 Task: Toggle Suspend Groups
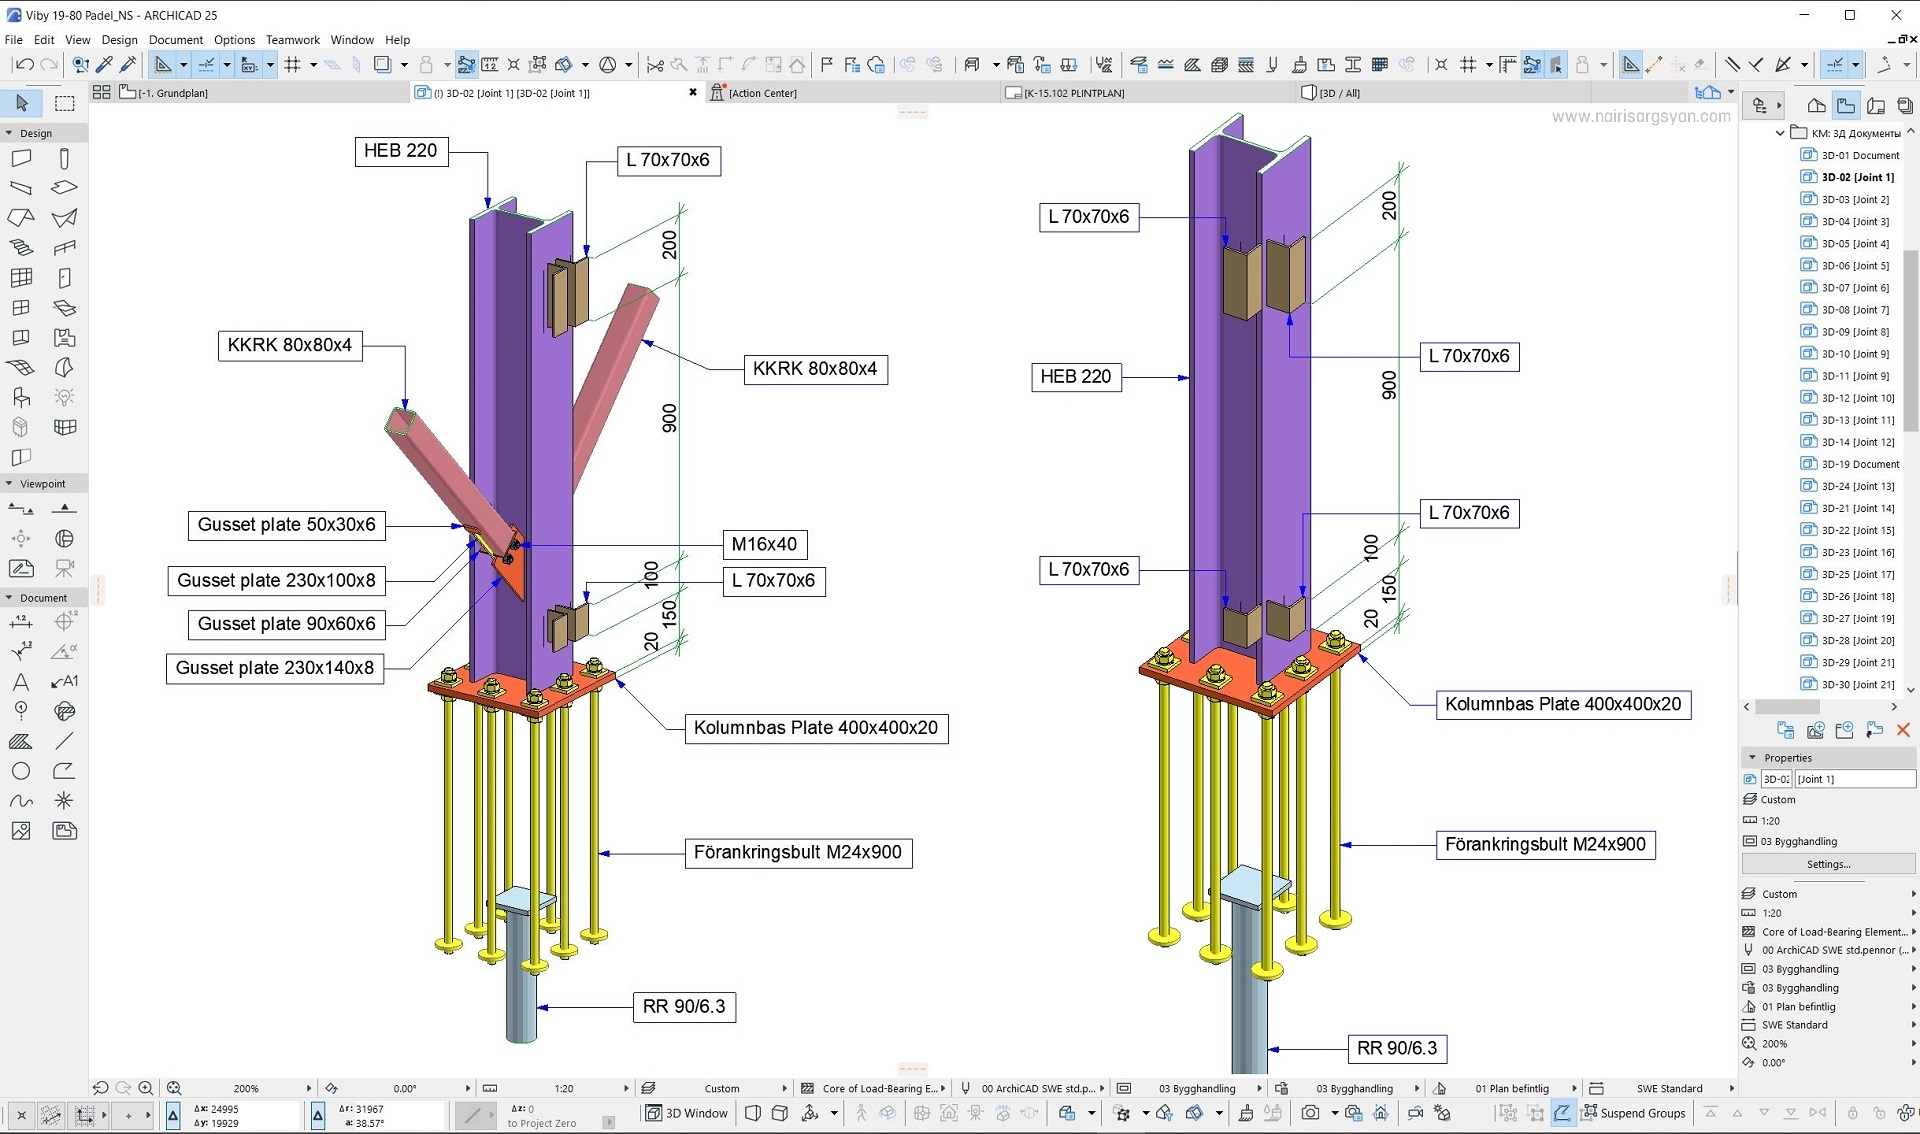pos(1633,1113)
